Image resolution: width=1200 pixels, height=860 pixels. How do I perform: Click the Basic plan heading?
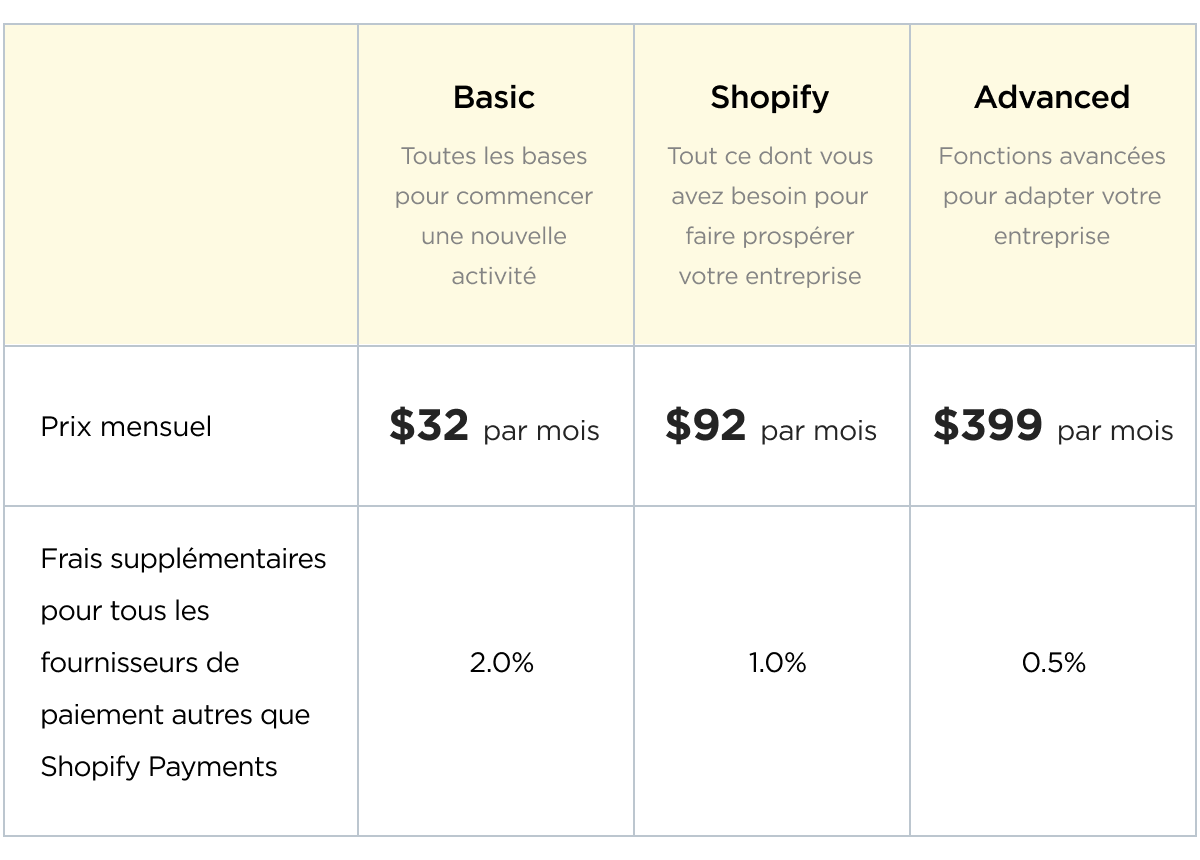[494, 97]
